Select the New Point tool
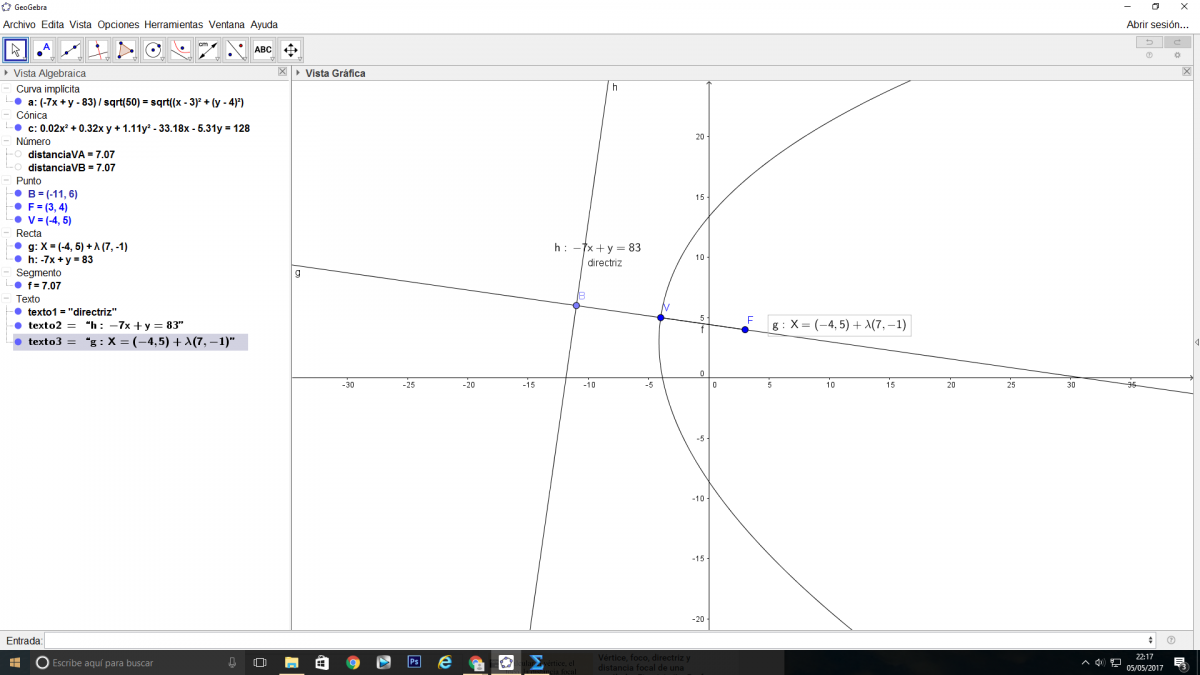This screenshot has width=1200, height=675. [x=43, y=49]
